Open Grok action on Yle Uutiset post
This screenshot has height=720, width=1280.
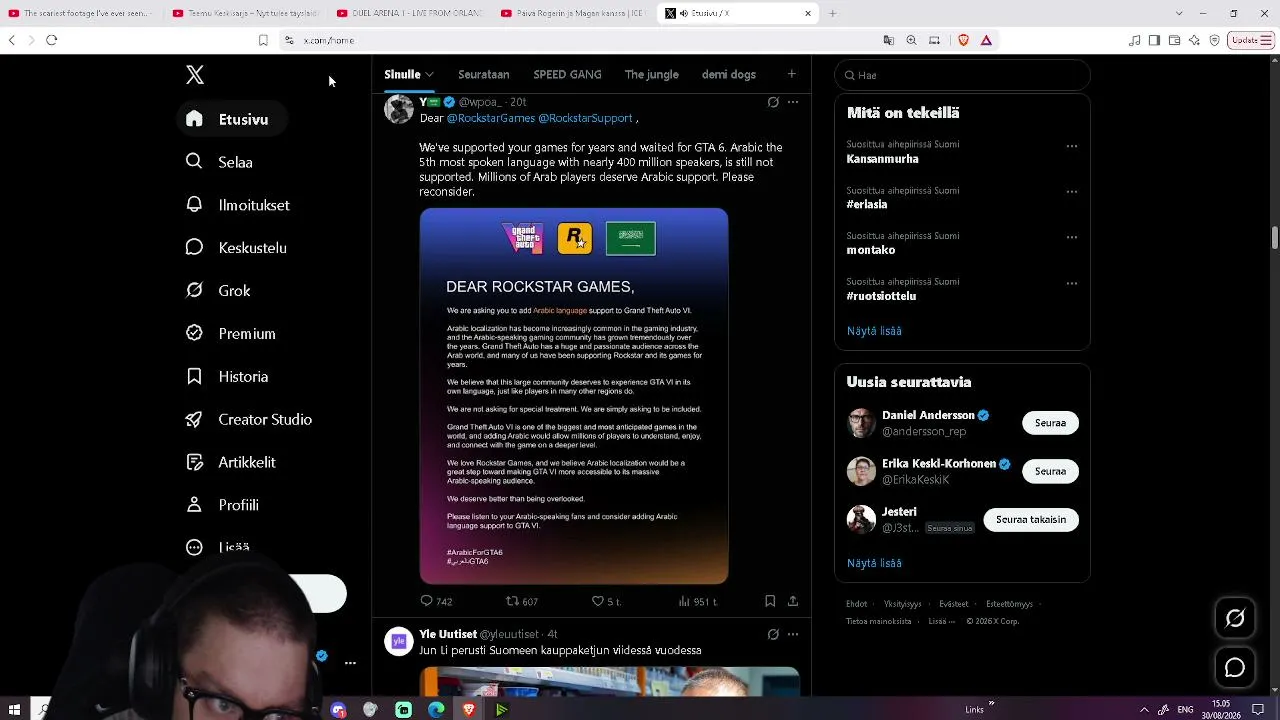[x=773, y=634]
